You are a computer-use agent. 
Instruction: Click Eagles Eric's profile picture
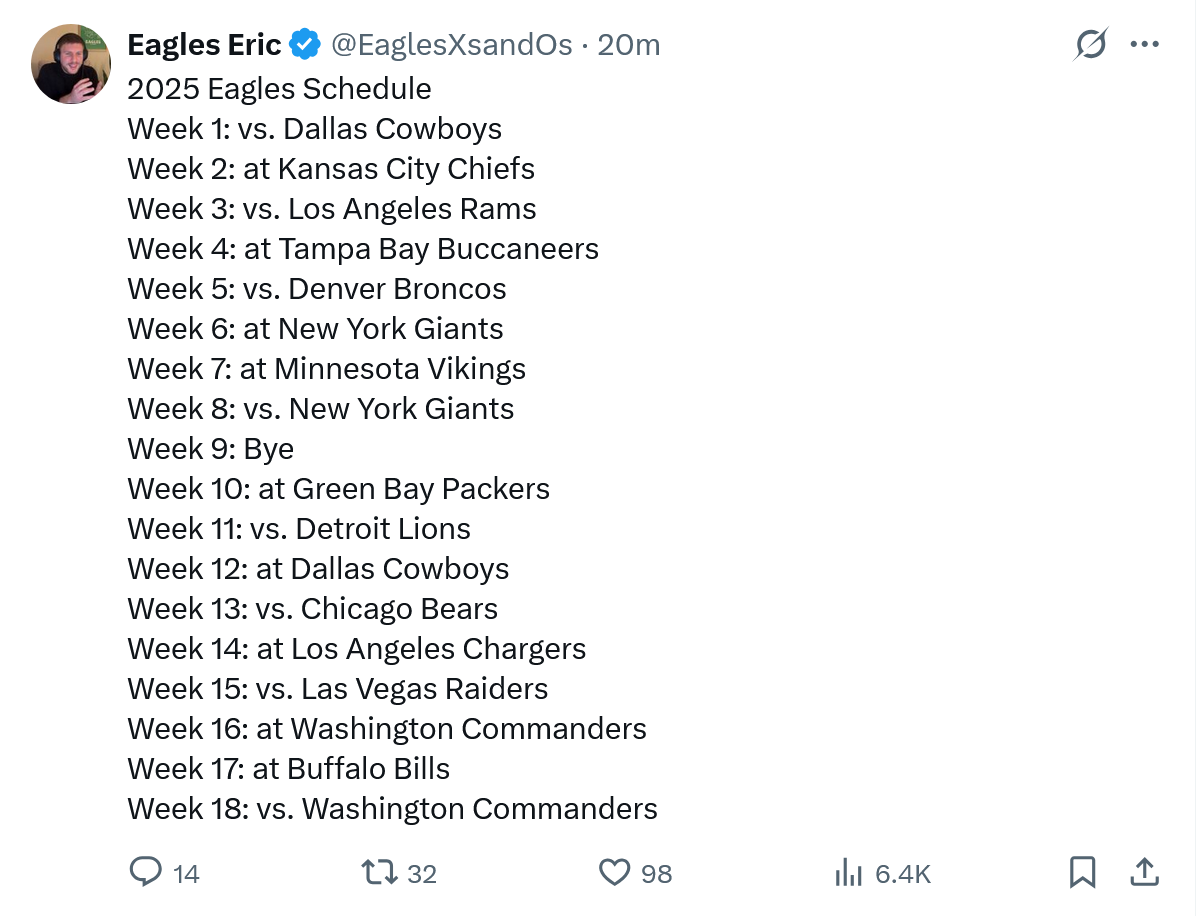(x=71, y=64)
